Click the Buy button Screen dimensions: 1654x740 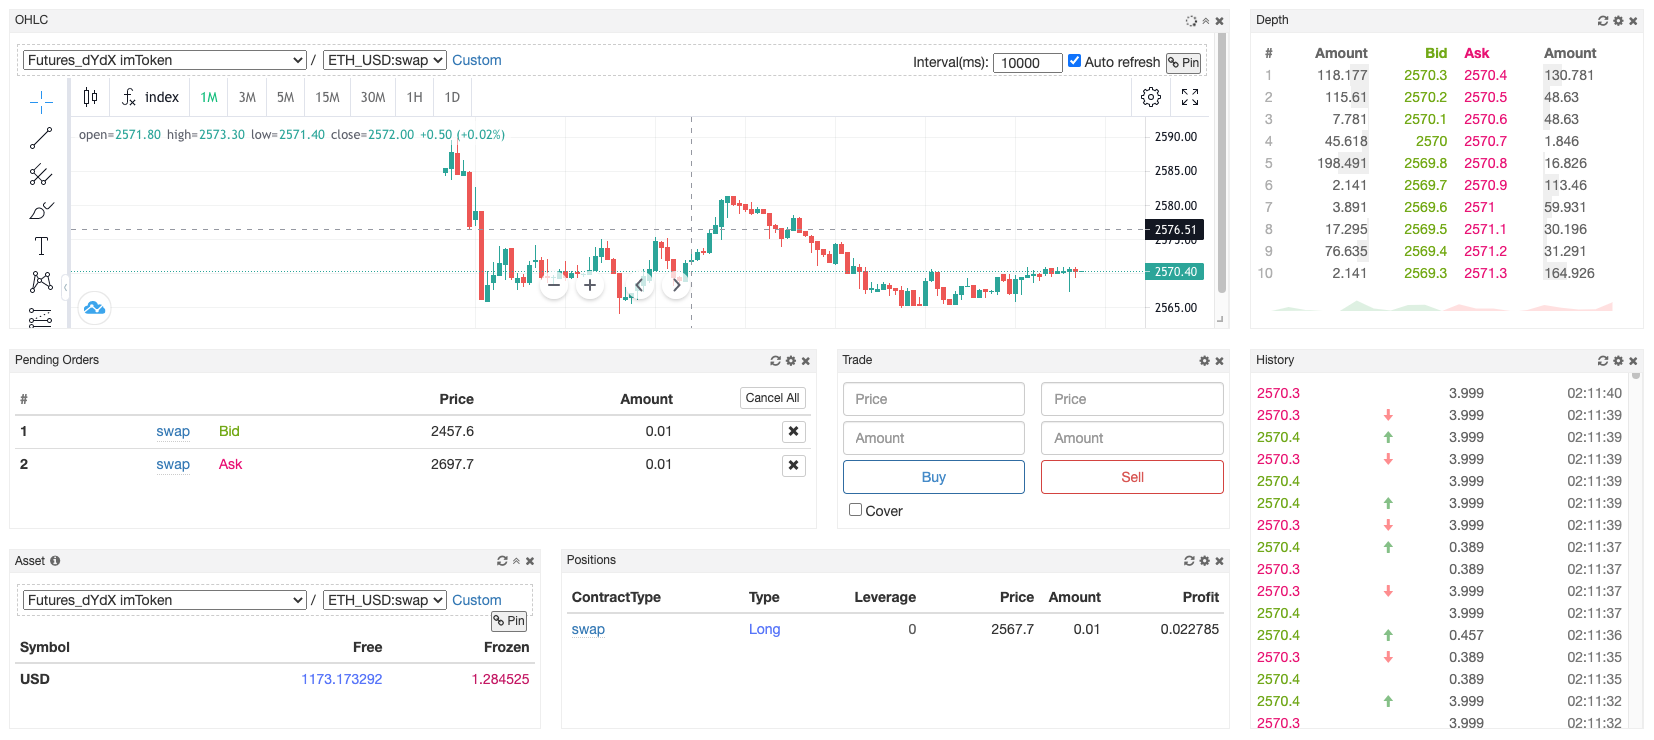tap(933, 477)
